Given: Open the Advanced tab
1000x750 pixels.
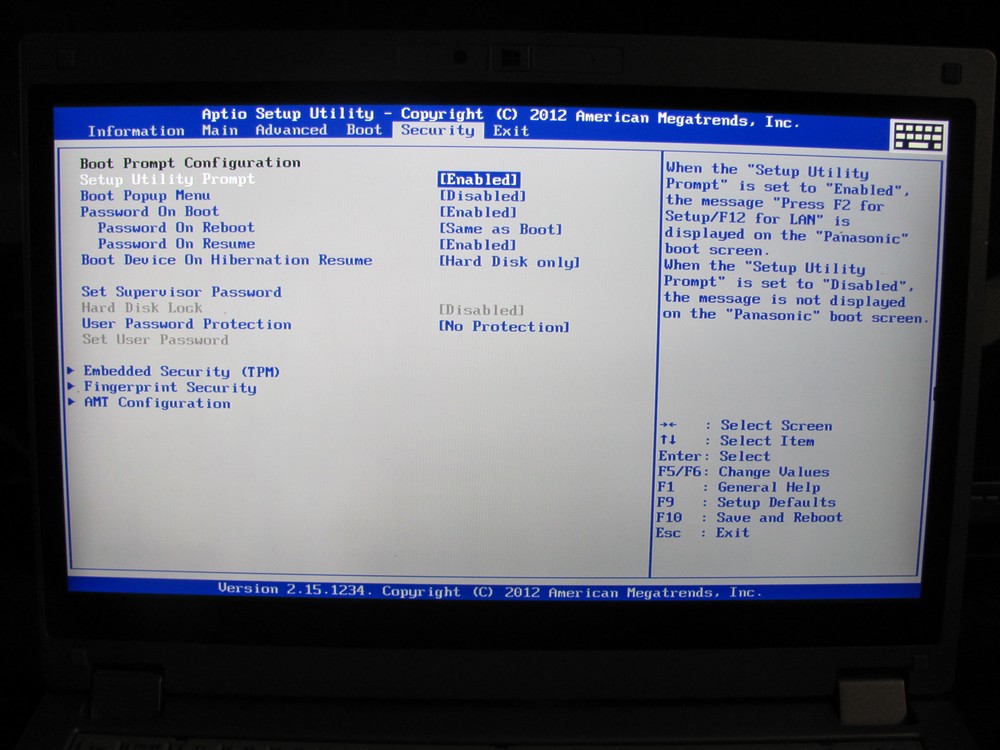Looking at the screenshot, I should click(x=291, y=130).
